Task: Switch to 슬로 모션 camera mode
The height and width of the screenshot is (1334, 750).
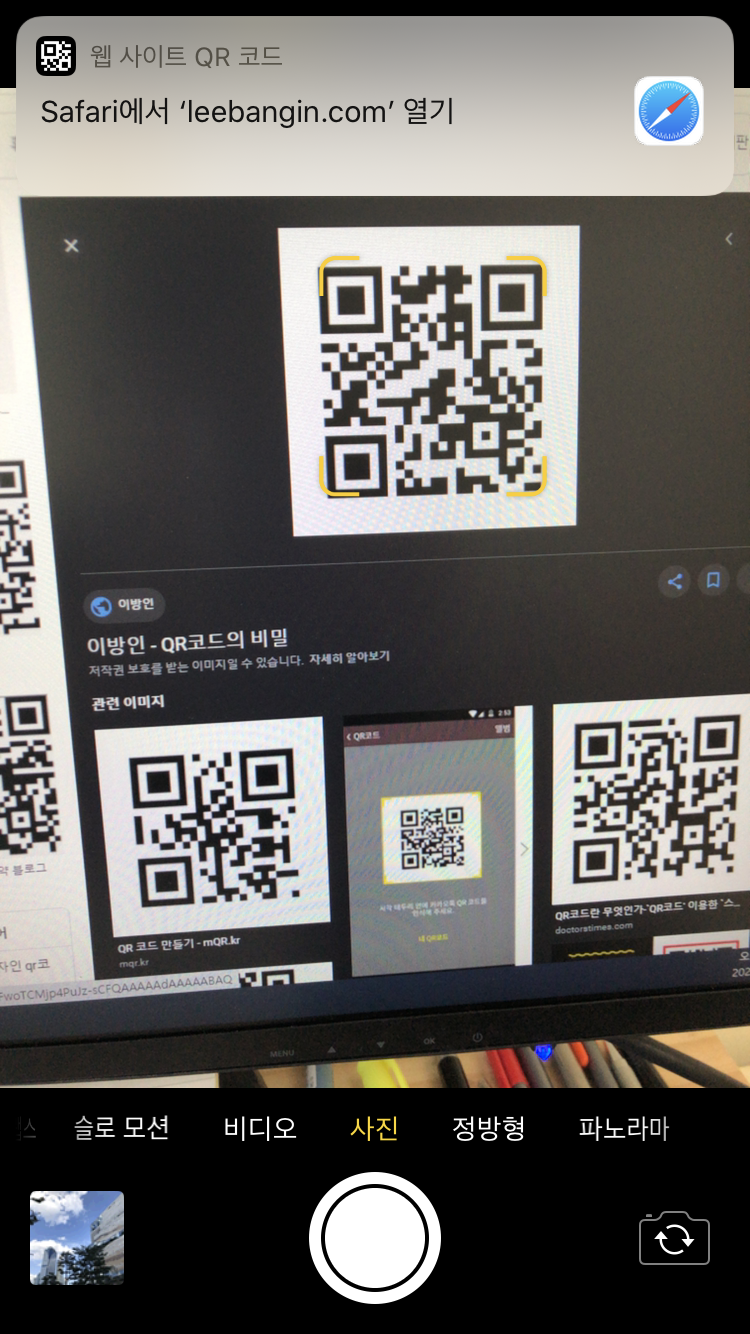Action: [122, 1128]
